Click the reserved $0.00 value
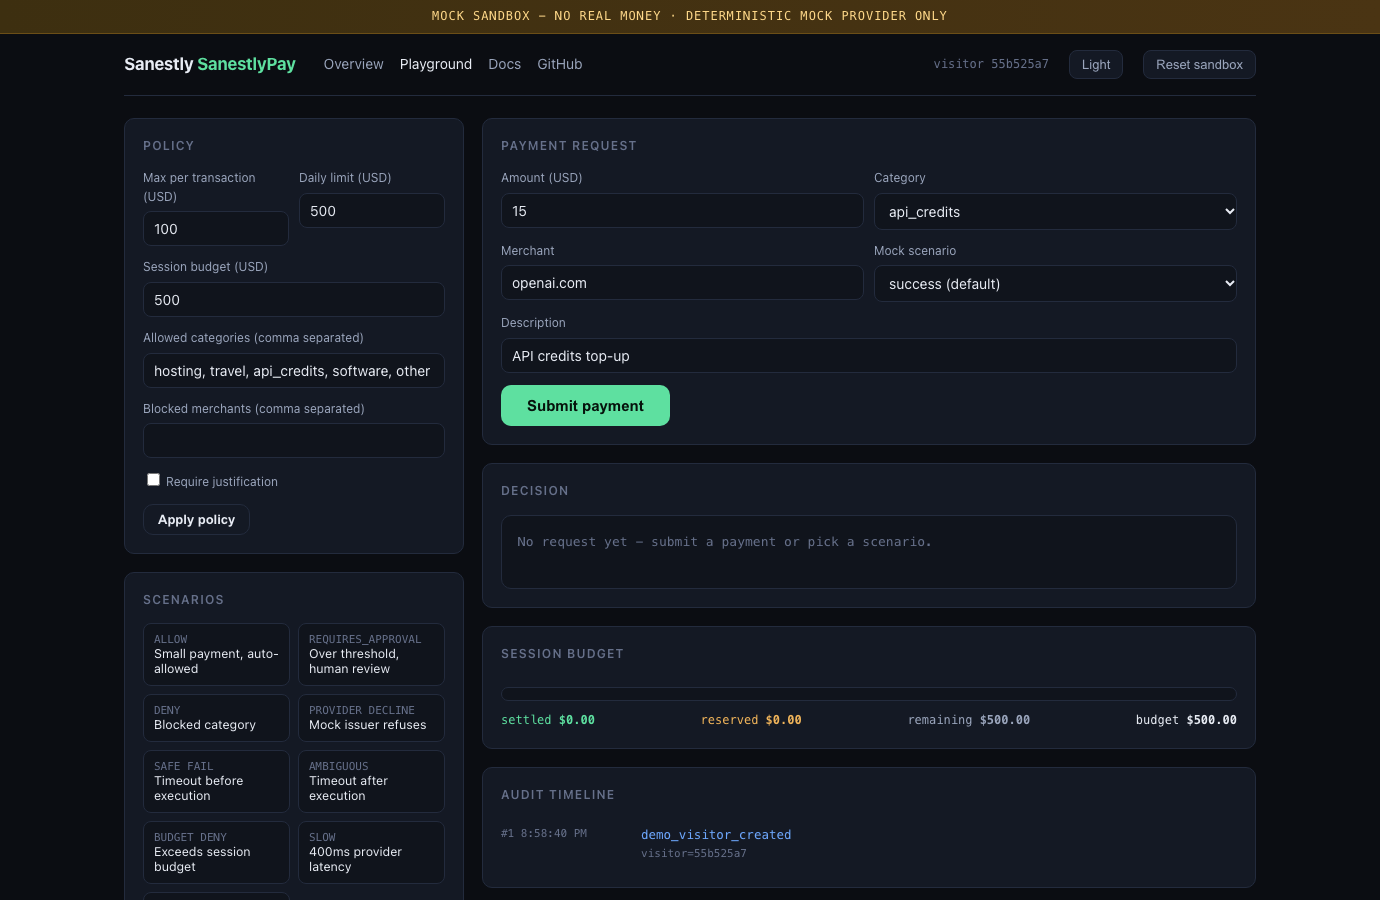 click(x=751, y=720)
